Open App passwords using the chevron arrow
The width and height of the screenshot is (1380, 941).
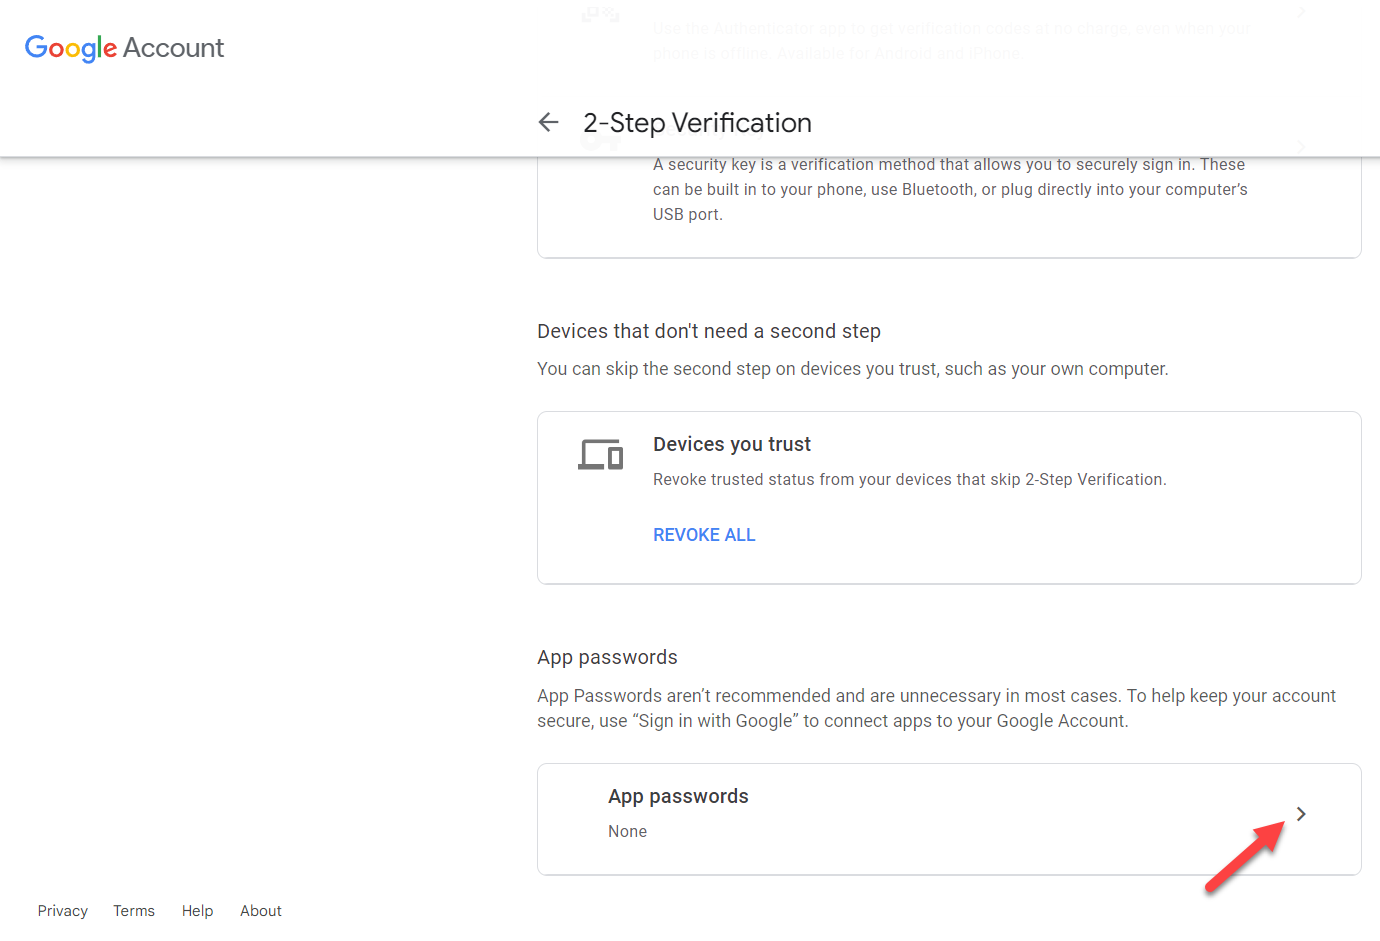tap(1300, 814)
